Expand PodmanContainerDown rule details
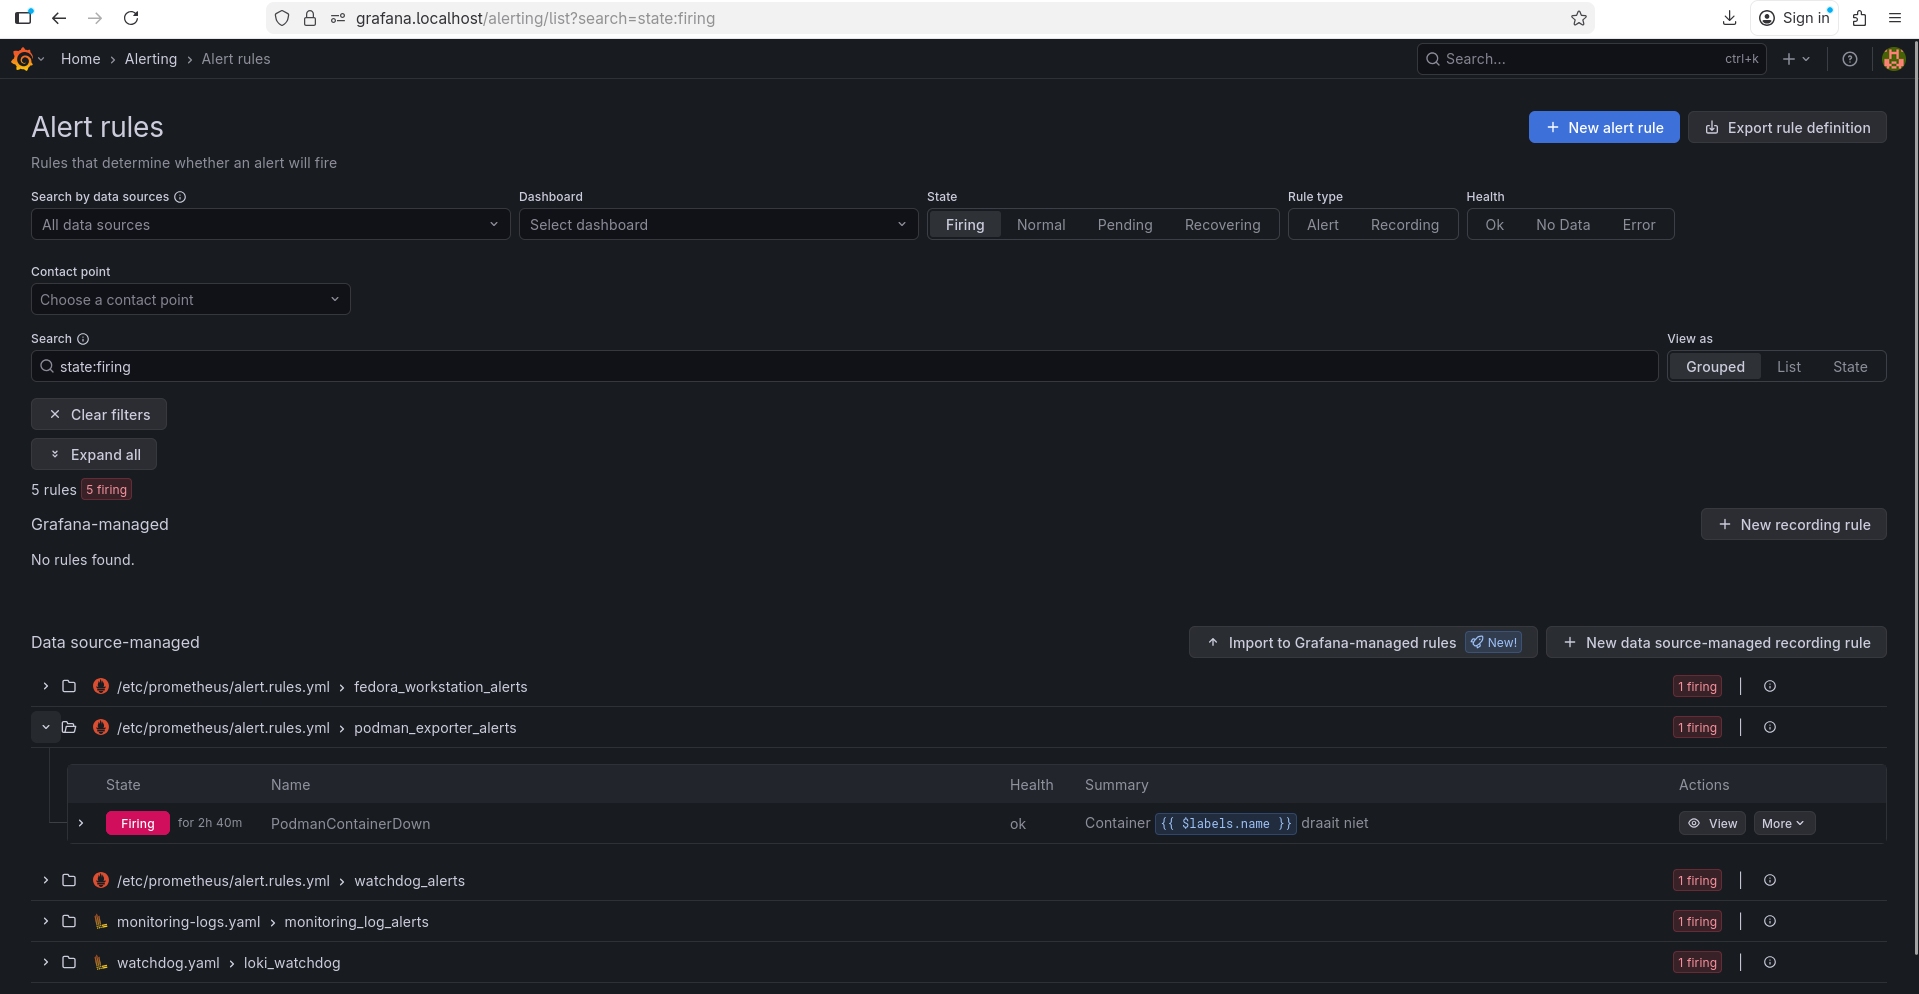 pos(81,823)
